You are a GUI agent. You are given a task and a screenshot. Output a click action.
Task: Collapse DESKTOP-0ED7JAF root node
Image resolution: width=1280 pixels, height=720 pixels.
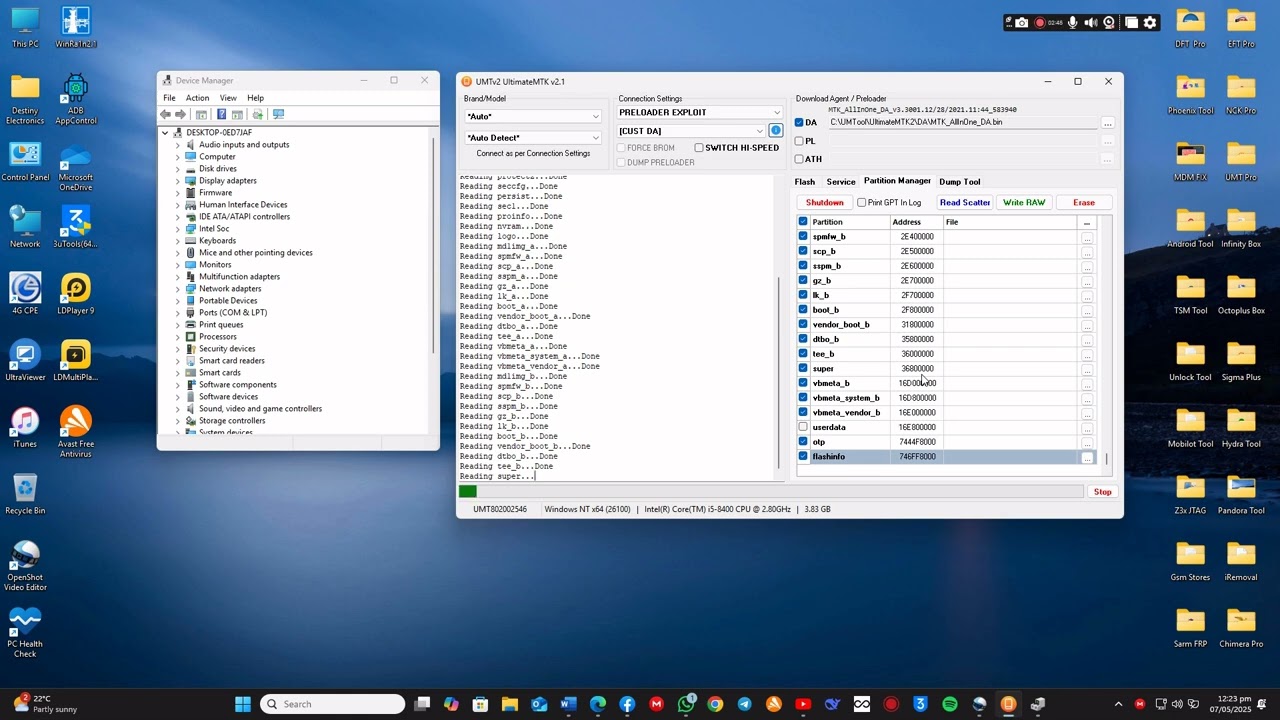166,133
